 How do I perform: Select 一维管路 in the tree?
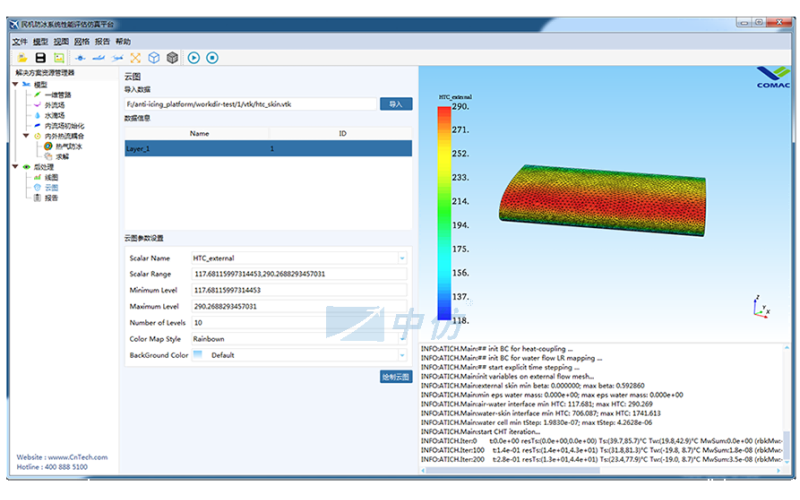[58, 95]
